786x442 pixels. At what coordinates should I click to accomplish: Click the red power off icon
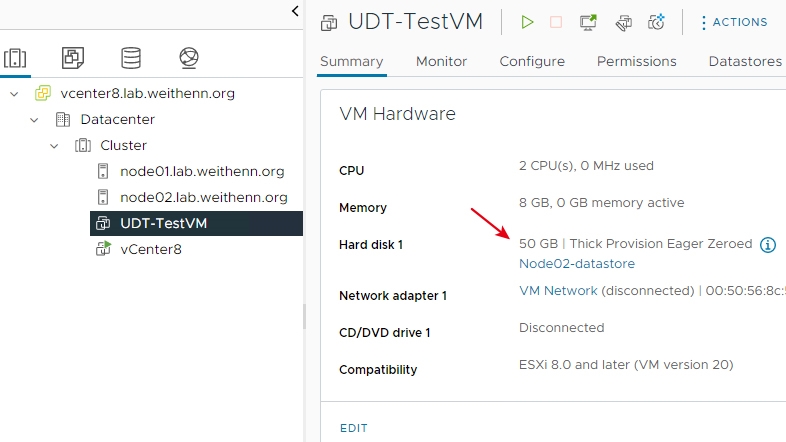click(x=556, y=22)
